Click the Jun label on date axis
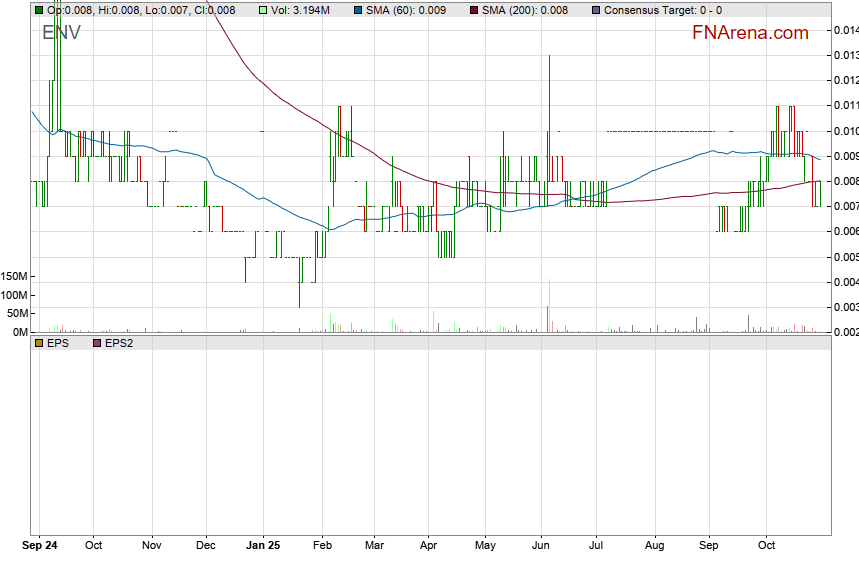The image size is (859, 566). pyautogui.click(x=541, y=546)
